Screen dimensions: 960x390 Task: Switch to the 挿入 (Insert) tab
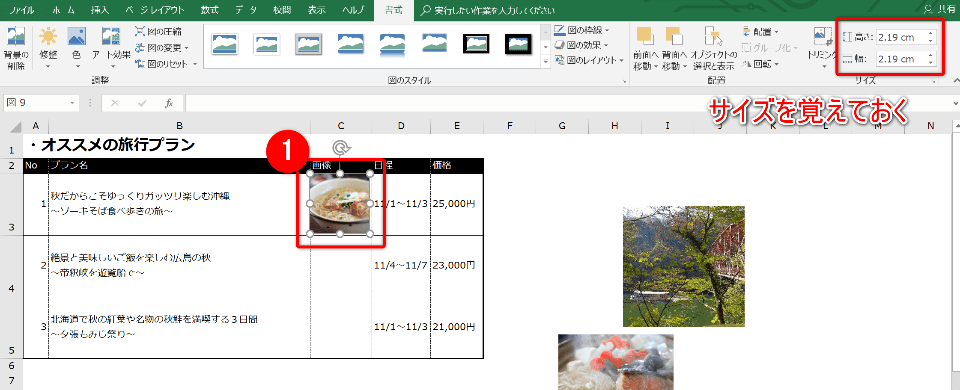(100, 10)
